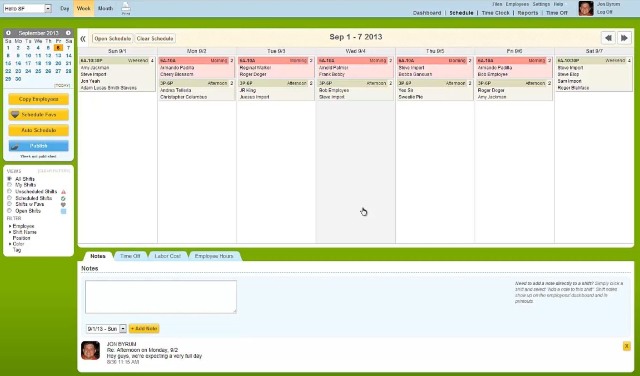Select the Unscheduled Shifts radio option
Image resolution: width=640 pixels, height=376 pixels.
point(9,191)
